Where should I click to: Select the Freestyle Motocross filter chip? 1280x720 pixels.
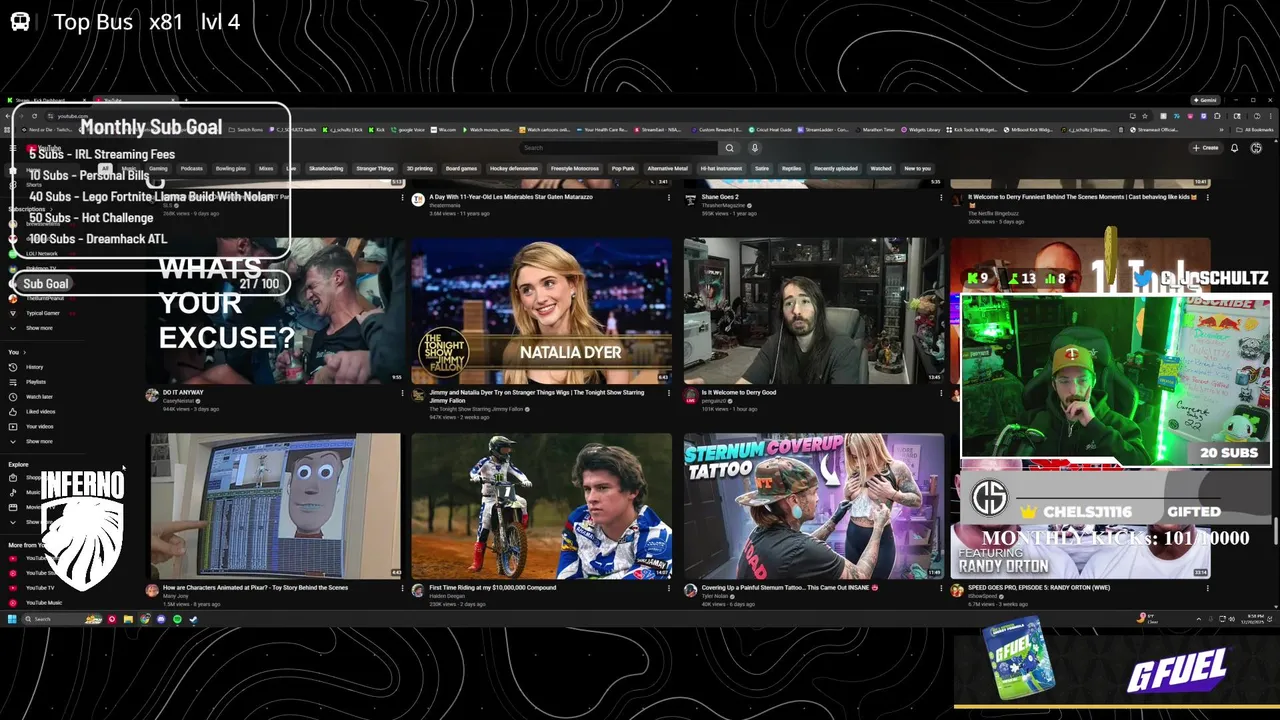575,168
